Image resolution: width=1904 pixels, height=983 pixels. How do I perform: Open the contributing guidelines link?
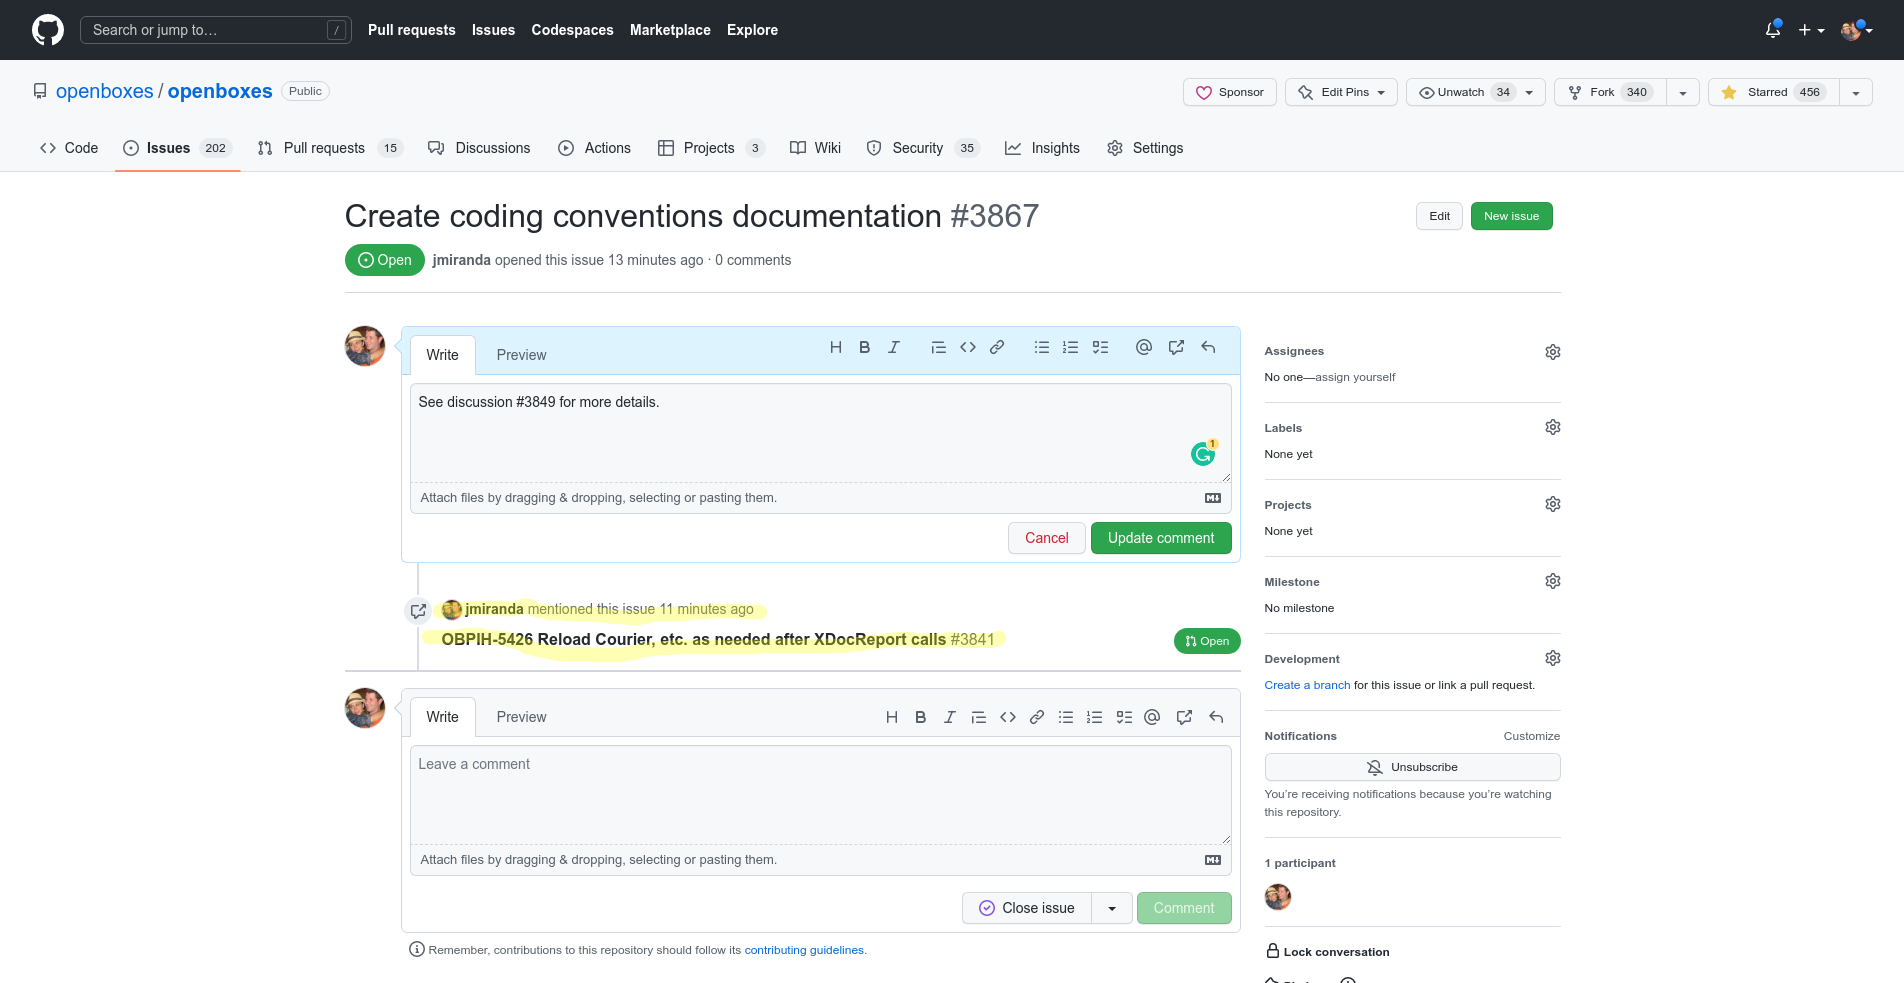[x=804, y=950]
